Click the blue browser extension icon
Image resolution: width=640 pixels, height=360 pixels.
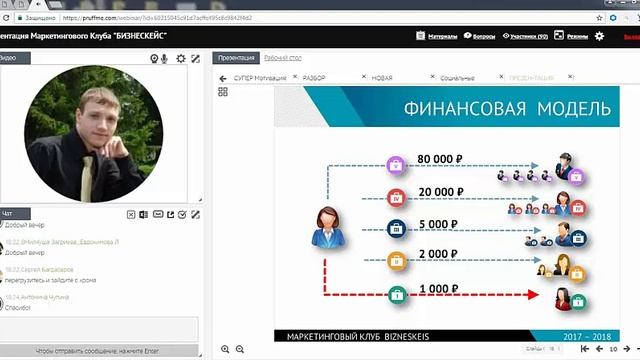coord(613,18)
